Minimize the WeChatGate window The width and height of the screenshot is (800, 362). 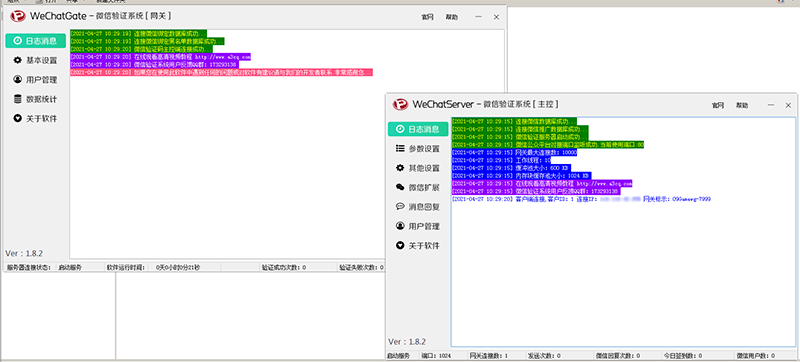479,17
